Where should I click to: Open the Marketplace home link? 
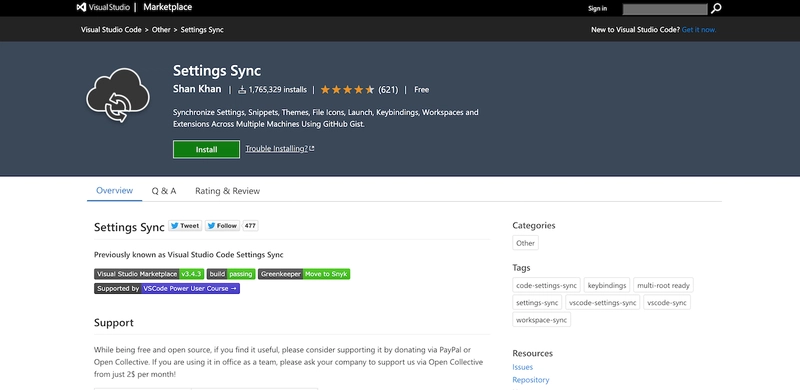pos(168,8)
